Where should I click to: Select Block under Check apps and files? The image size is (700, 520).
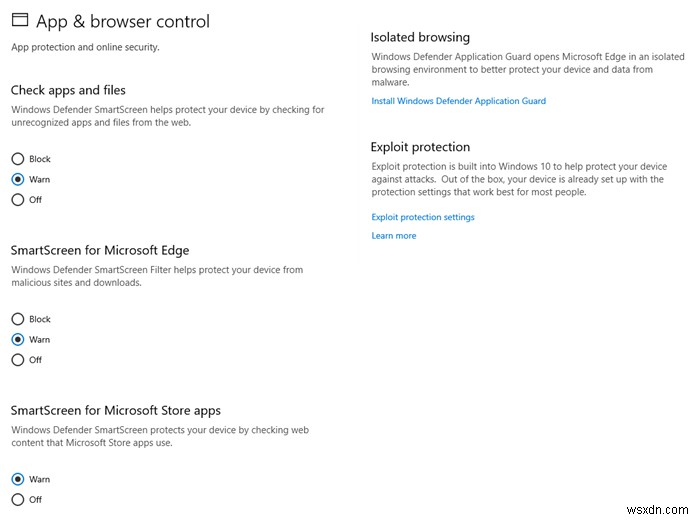18,159
